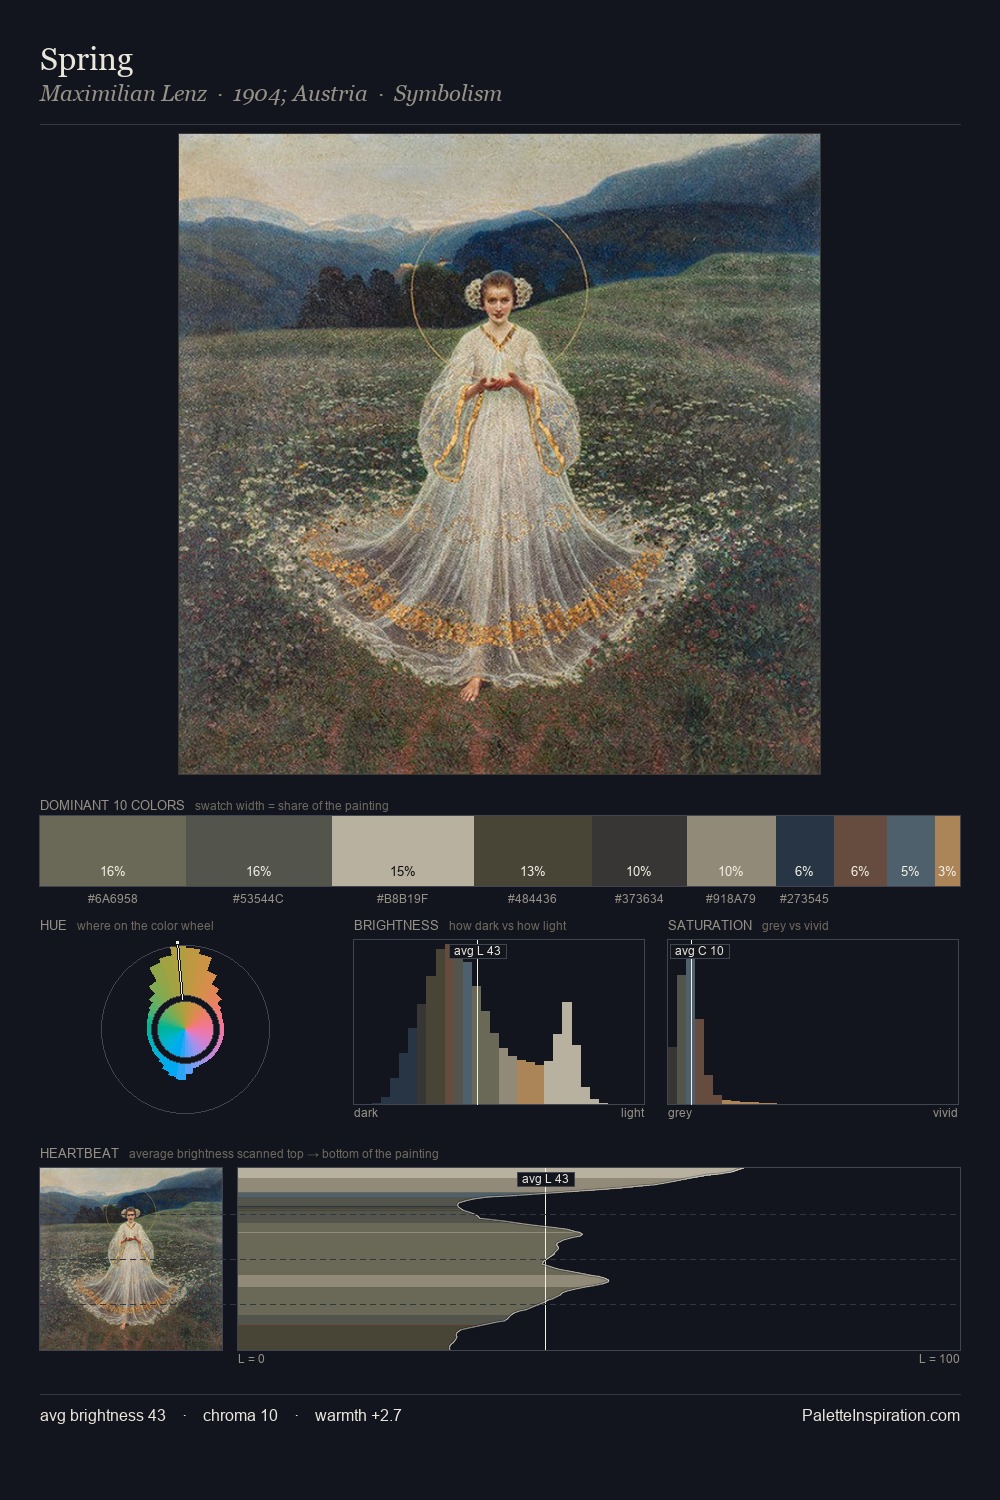1000x1500 pixels.
Task: Click the artist name Maximilian Lenz
Action: [x=123, y=94]
